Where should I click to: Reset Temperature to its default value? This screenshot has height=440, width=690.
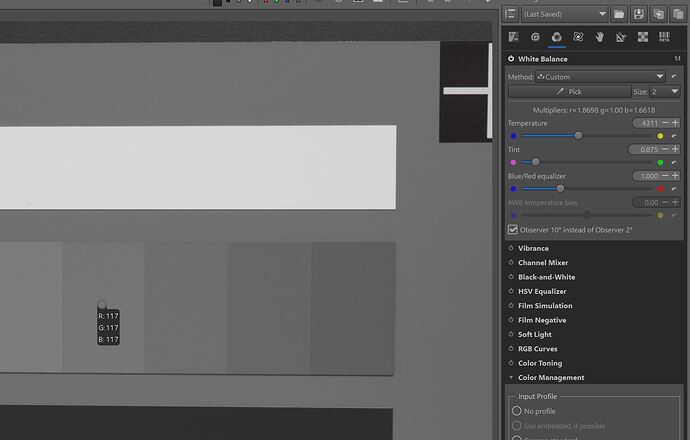pyautogui.click(x=675, y=135)
